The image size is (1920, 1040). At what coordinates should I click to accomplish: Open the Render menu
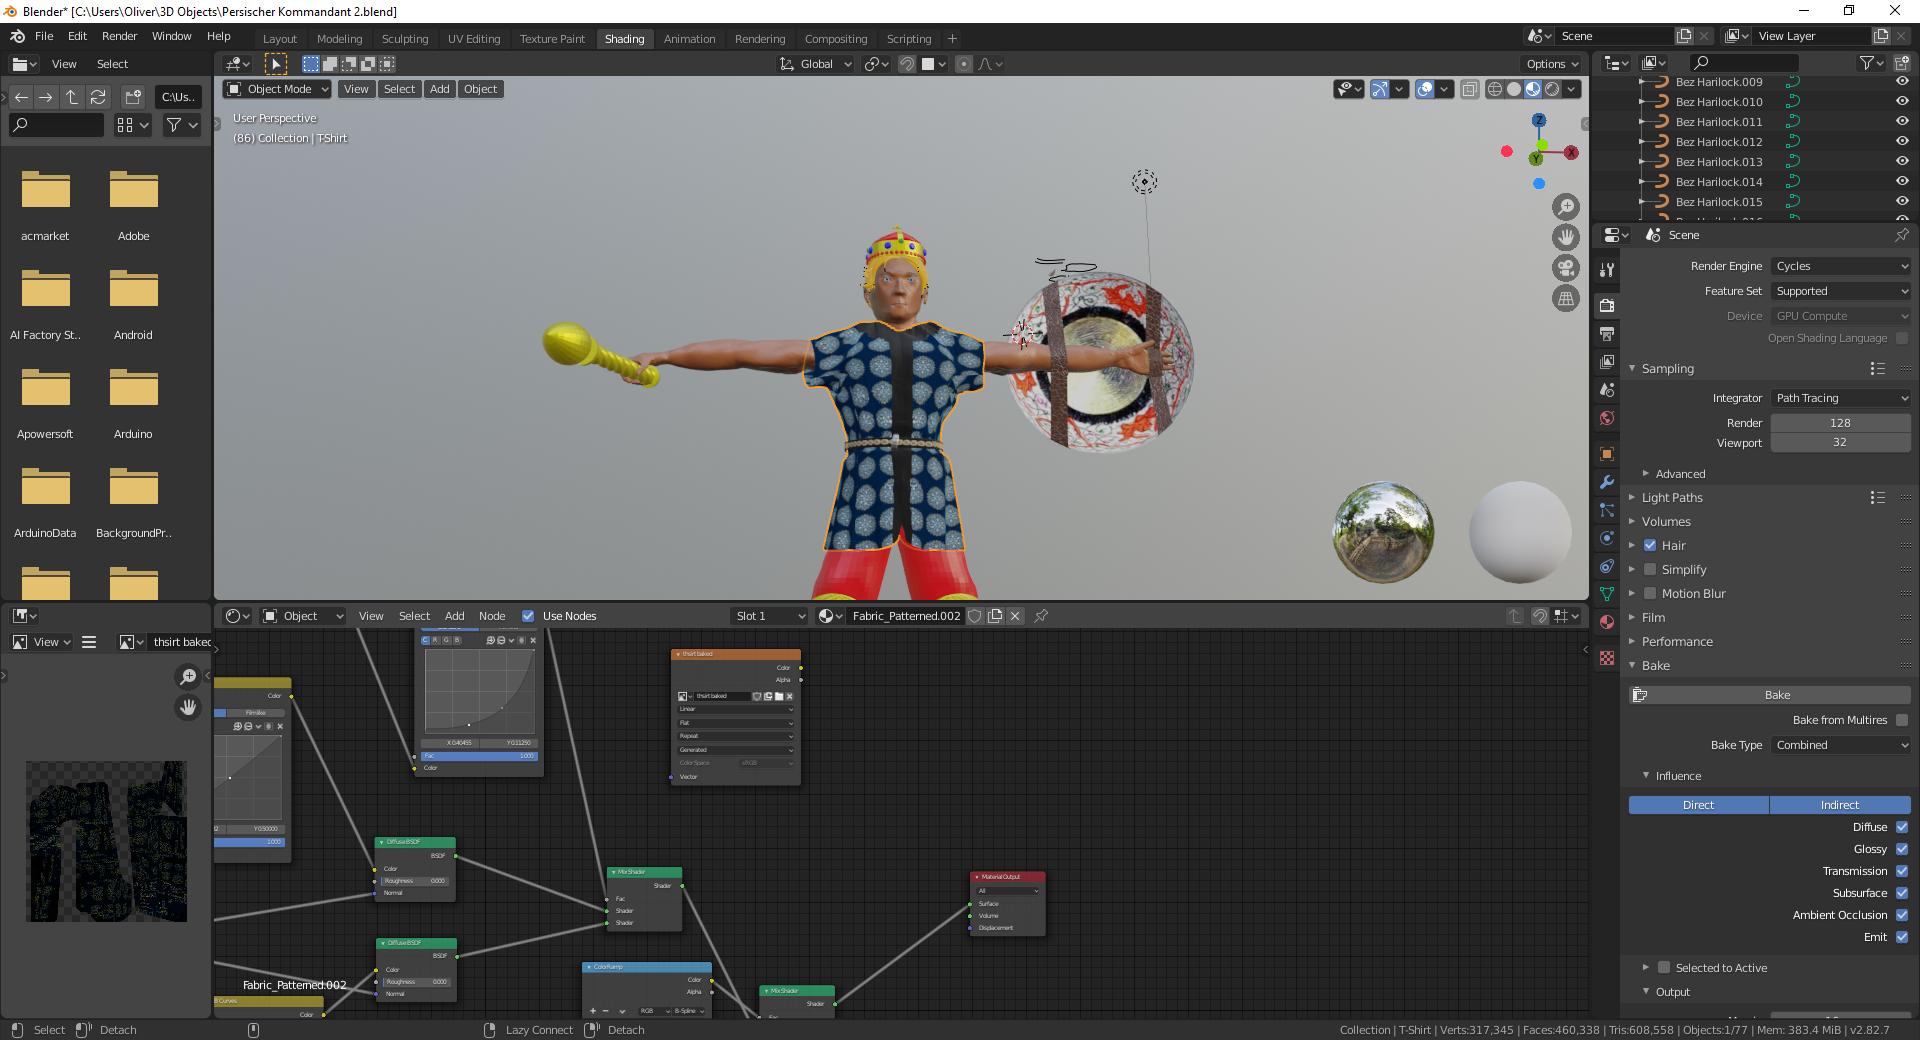click(x=119, y=36)
